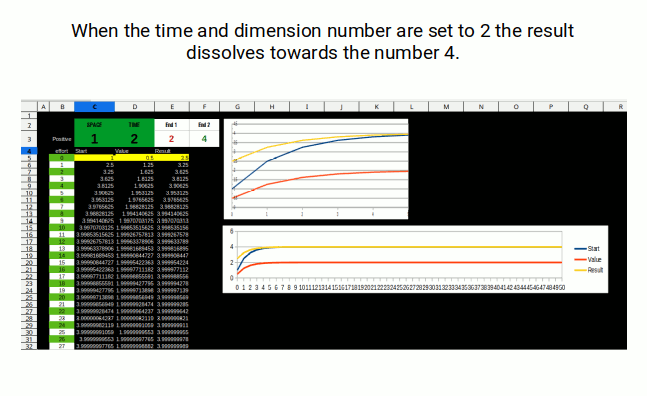Viewport: 647px width, 396px height.
Task: Click the End 1 header cell
Action: point(172,125)
